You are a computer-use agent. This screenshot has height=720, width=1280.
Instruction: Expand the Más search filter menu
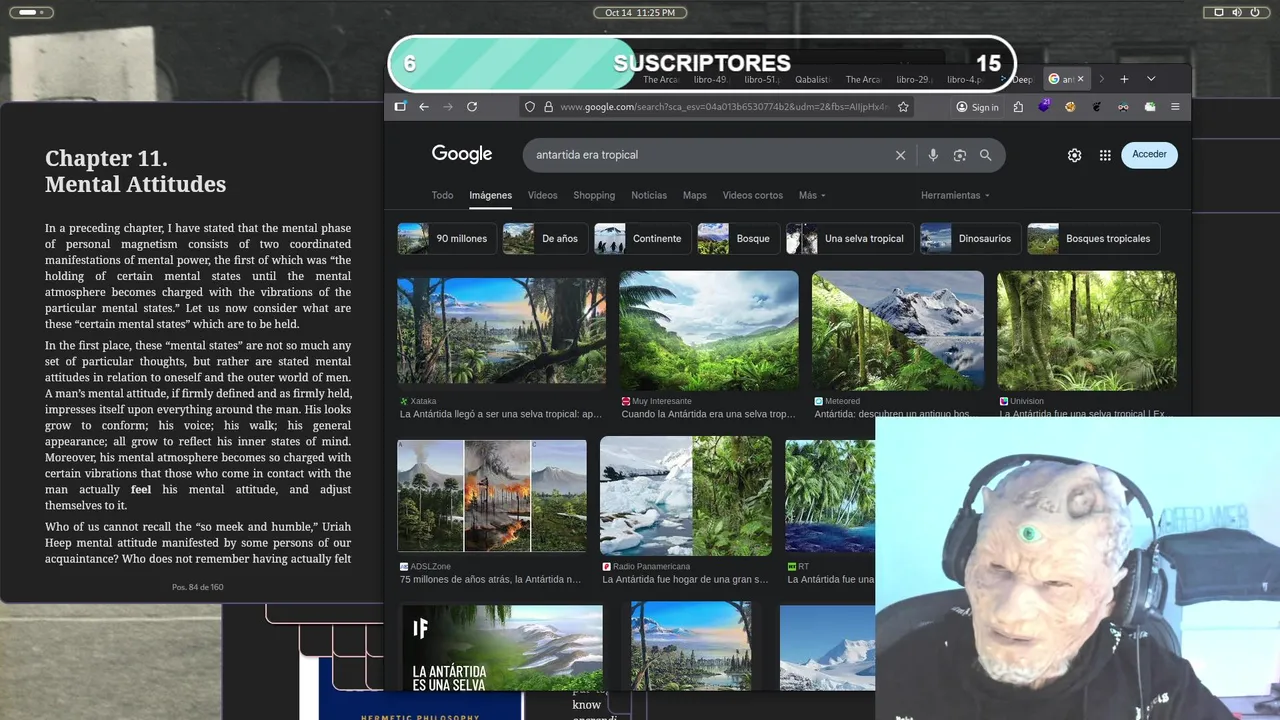(812, 195)
